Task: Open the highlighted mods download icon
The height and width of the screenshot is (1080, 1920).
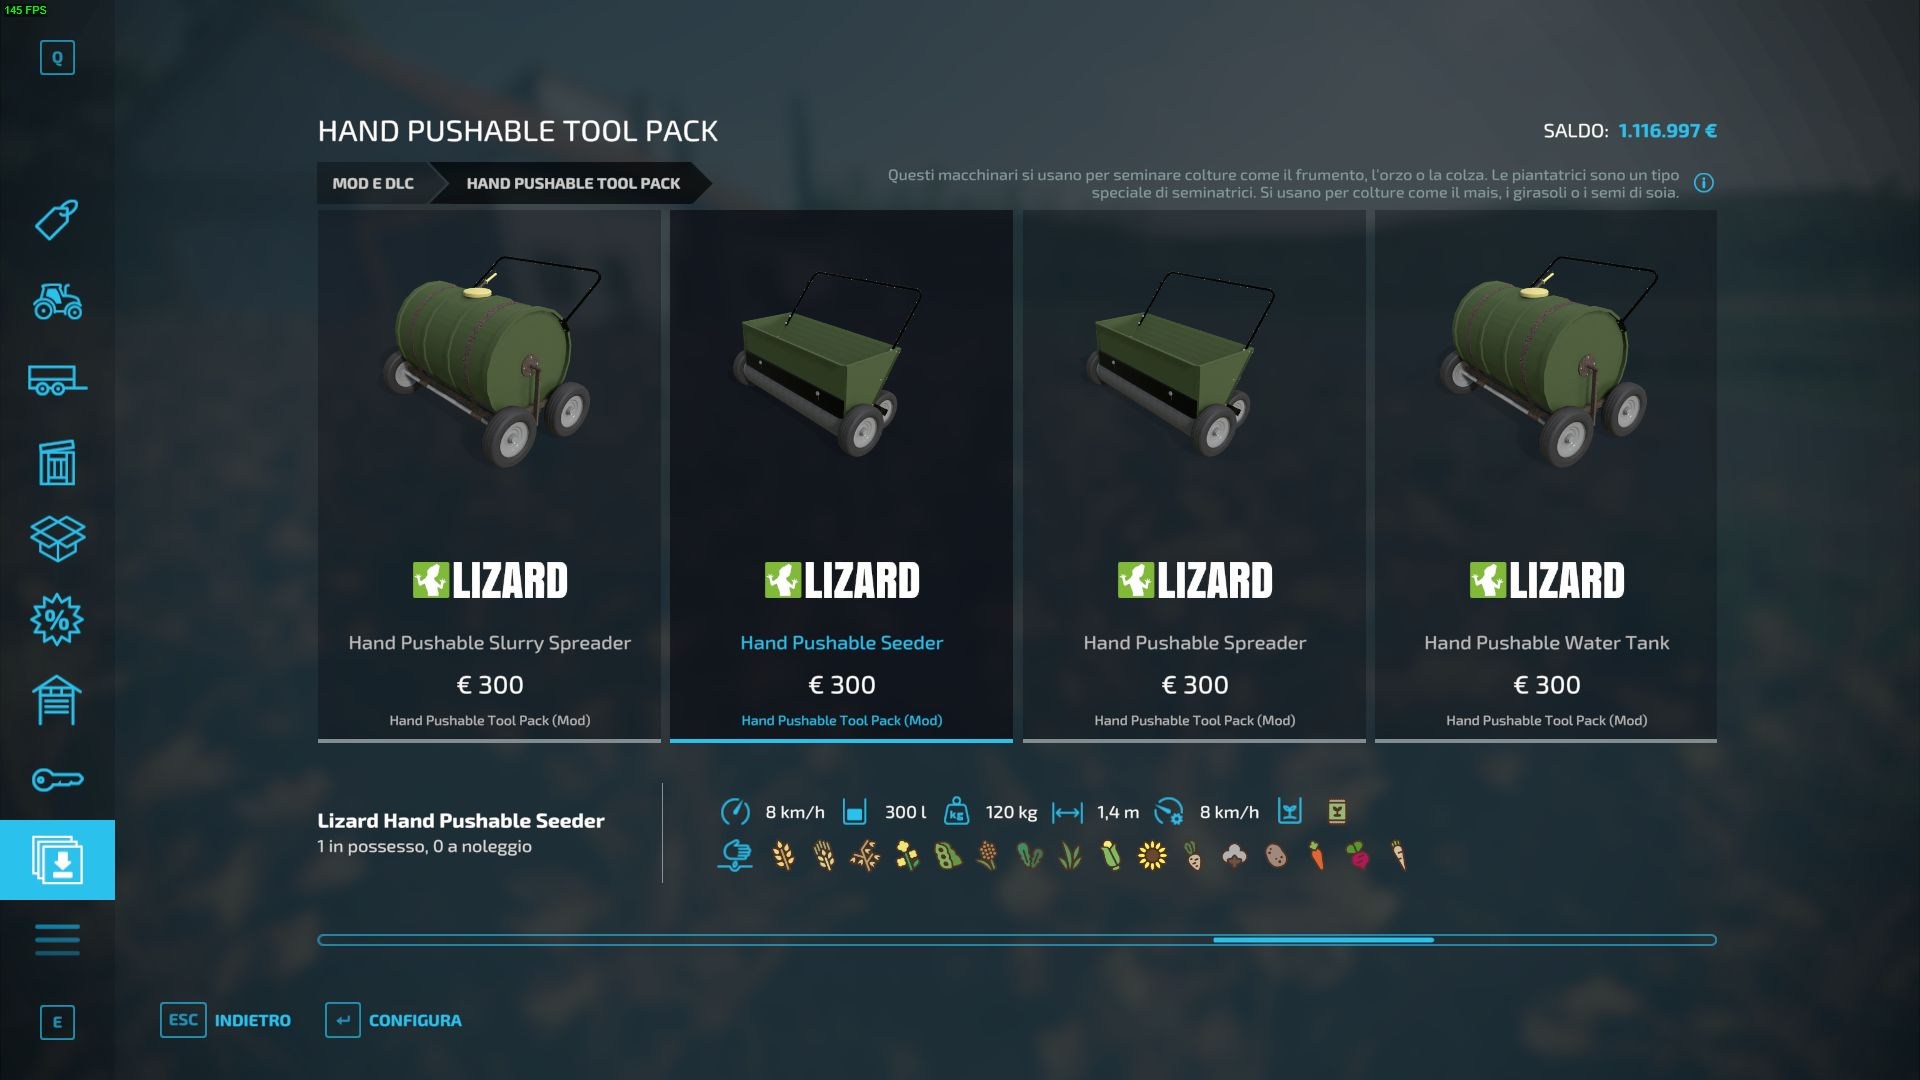Action: coord(57,860)
